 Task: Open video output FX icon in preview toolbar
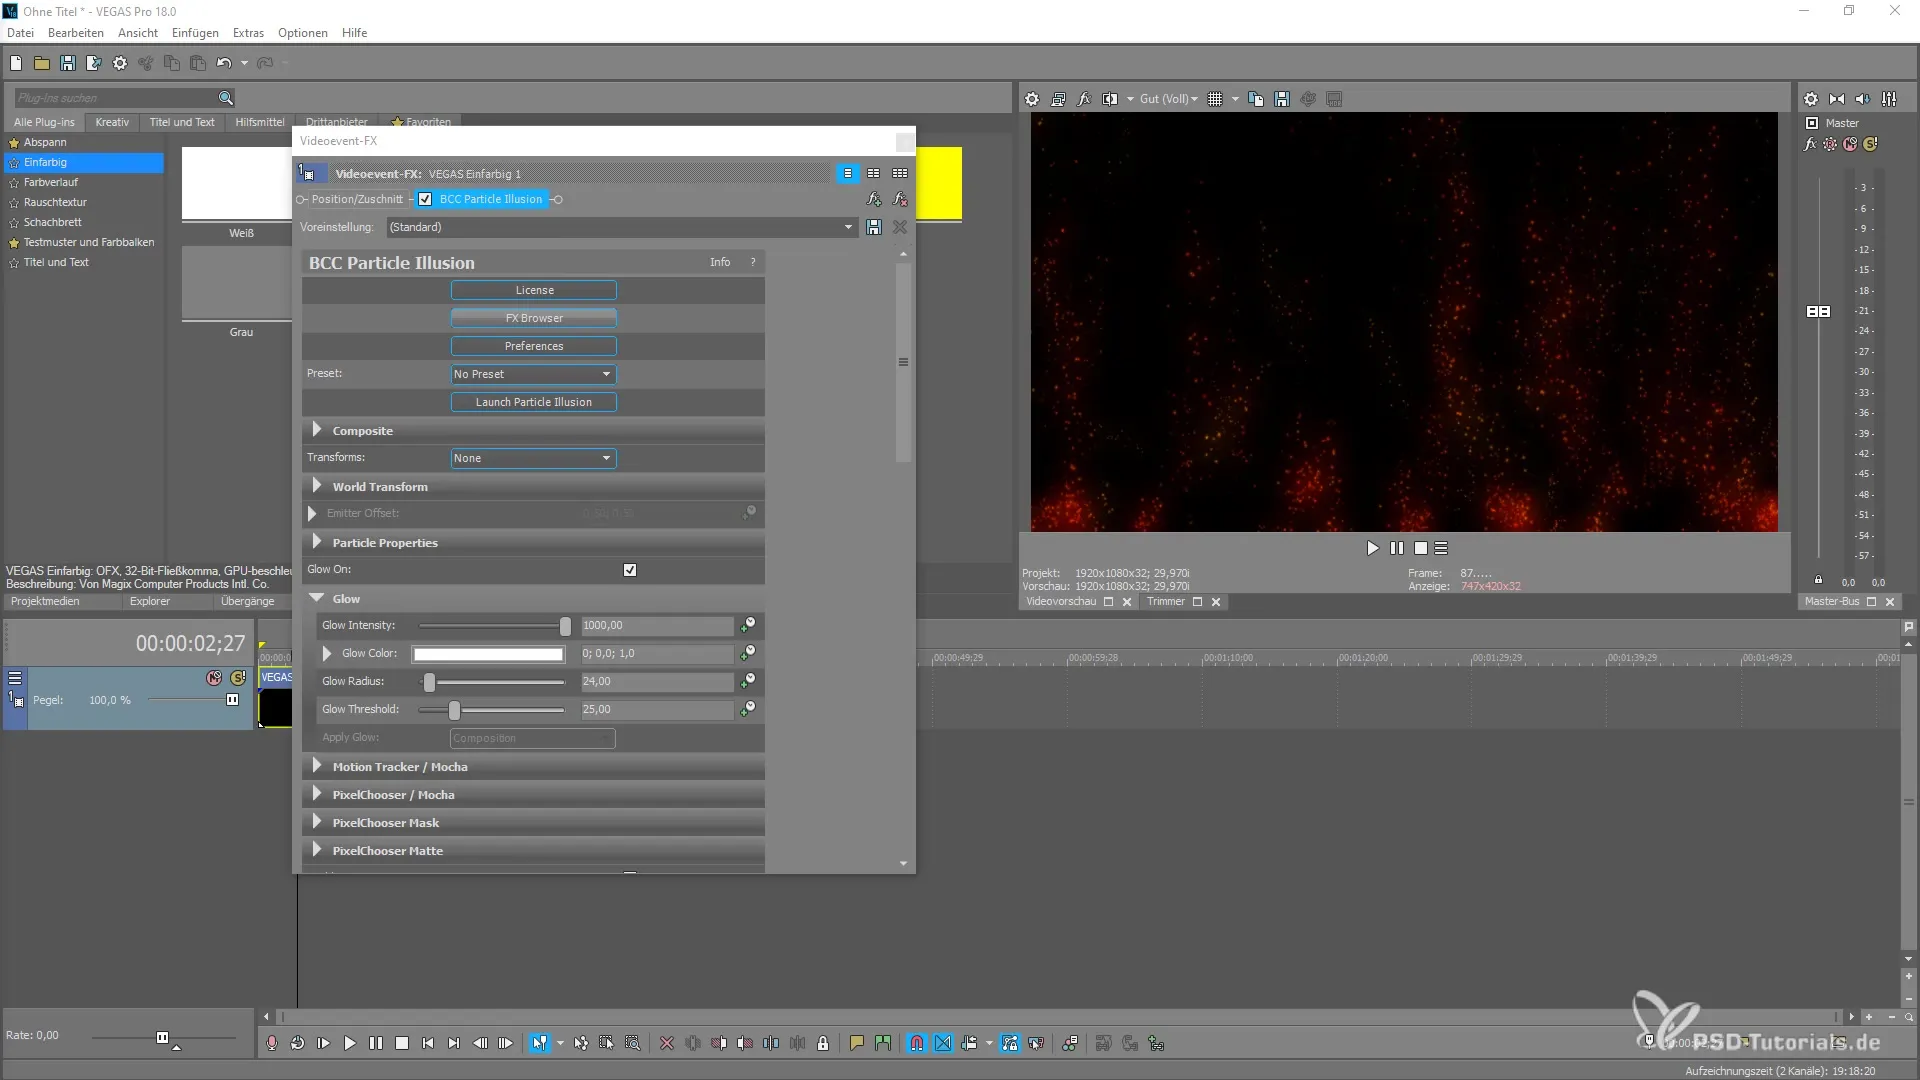pyautogui.click(x=1084, y=99)
